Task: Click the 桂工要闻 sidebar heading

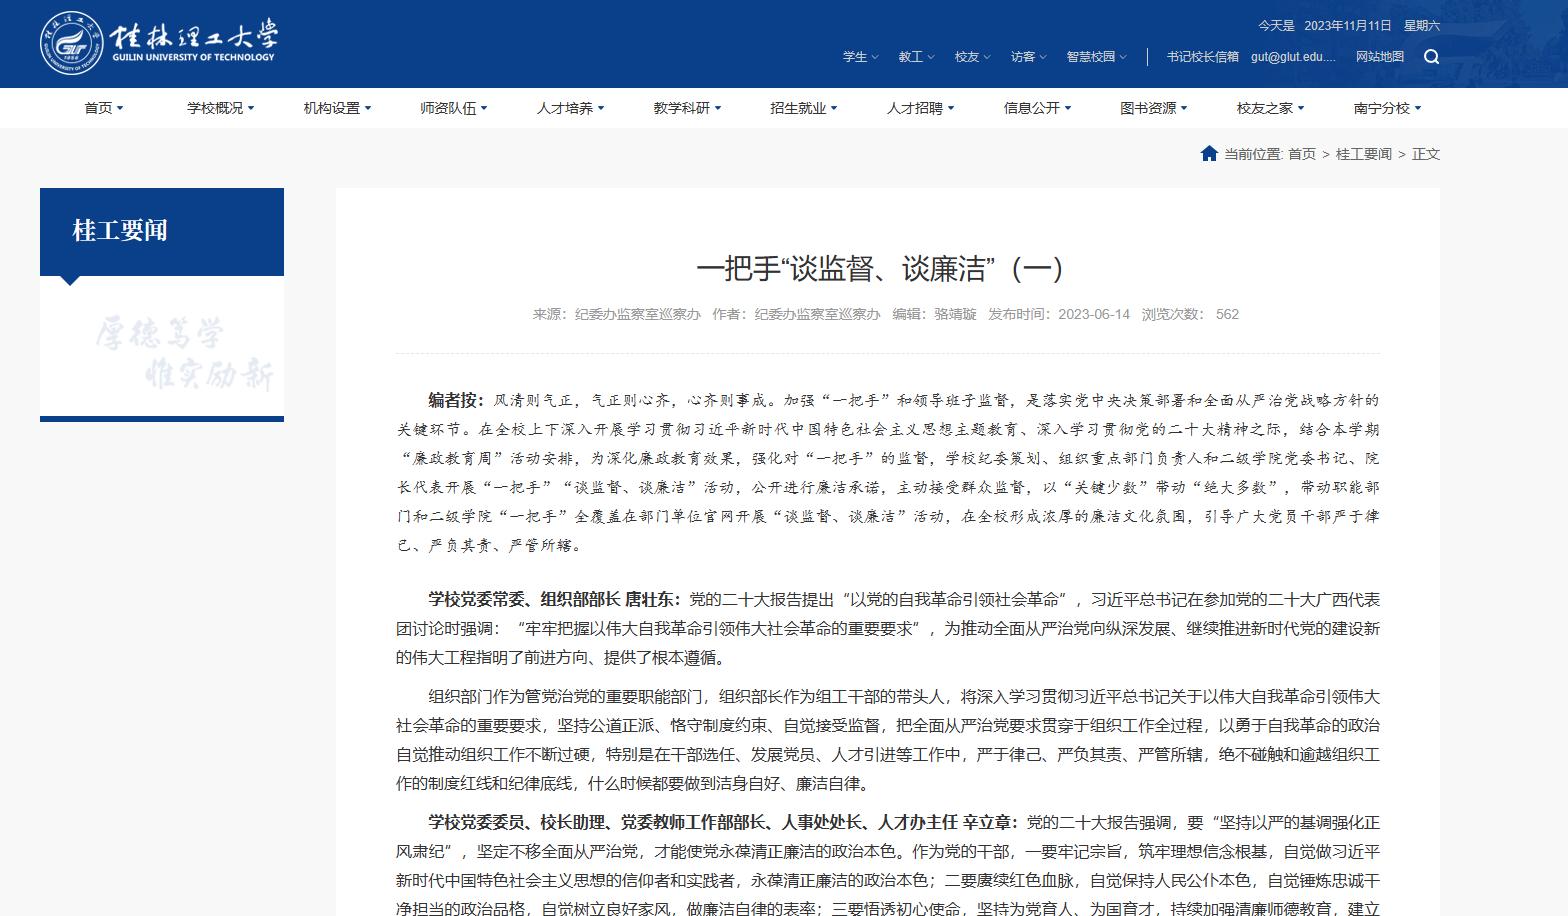Action: [120, 231]
